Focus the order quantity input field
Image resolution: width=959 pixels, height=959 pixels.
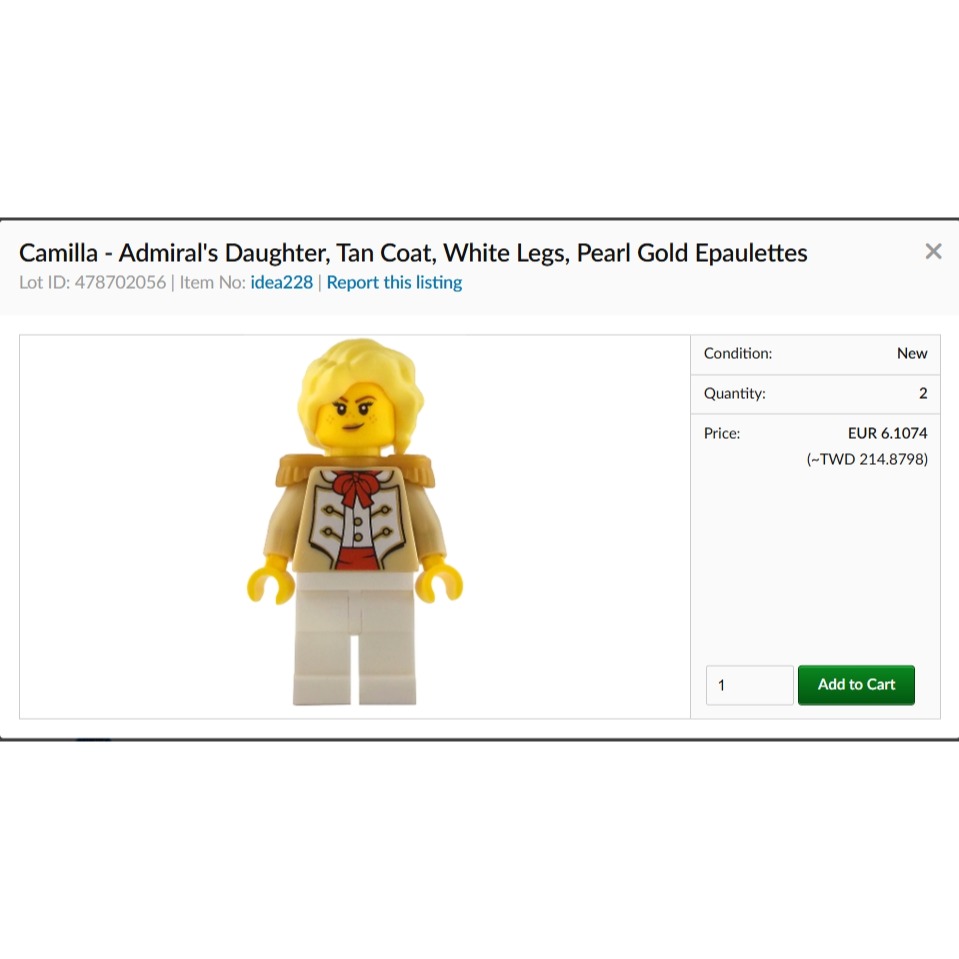[749, 684]
